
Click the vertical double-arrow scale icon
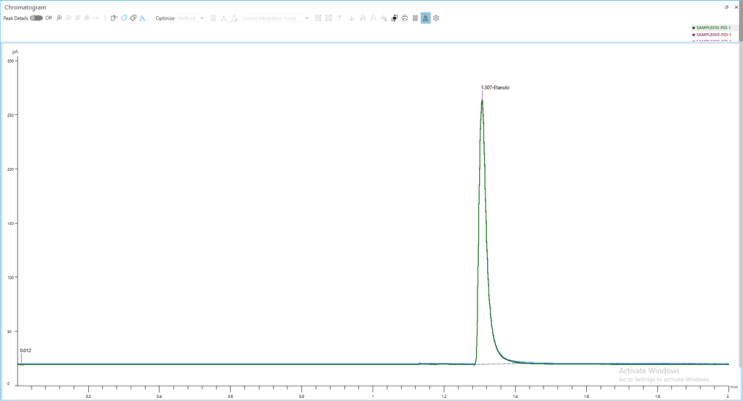click(105, 18)
